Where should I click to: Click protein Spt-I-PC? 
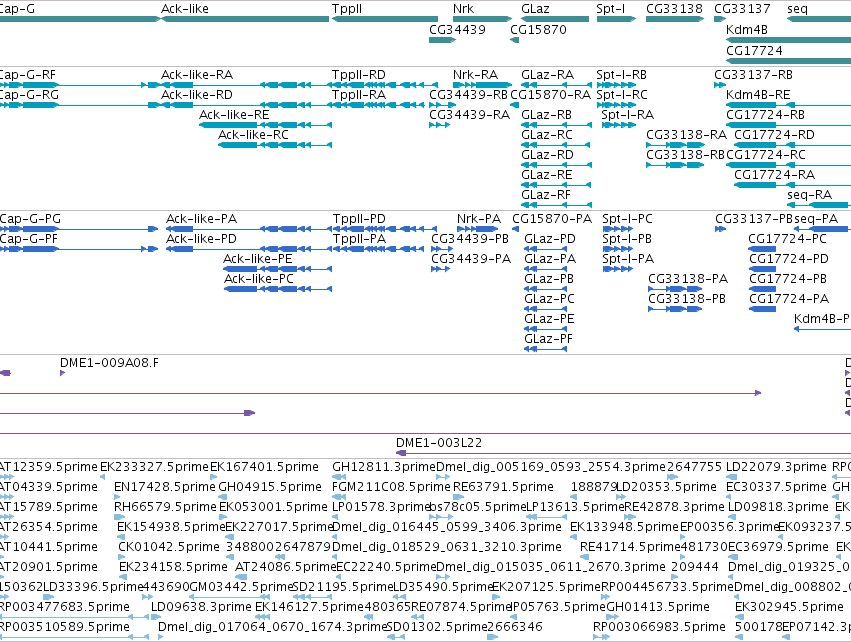(627, 219)
